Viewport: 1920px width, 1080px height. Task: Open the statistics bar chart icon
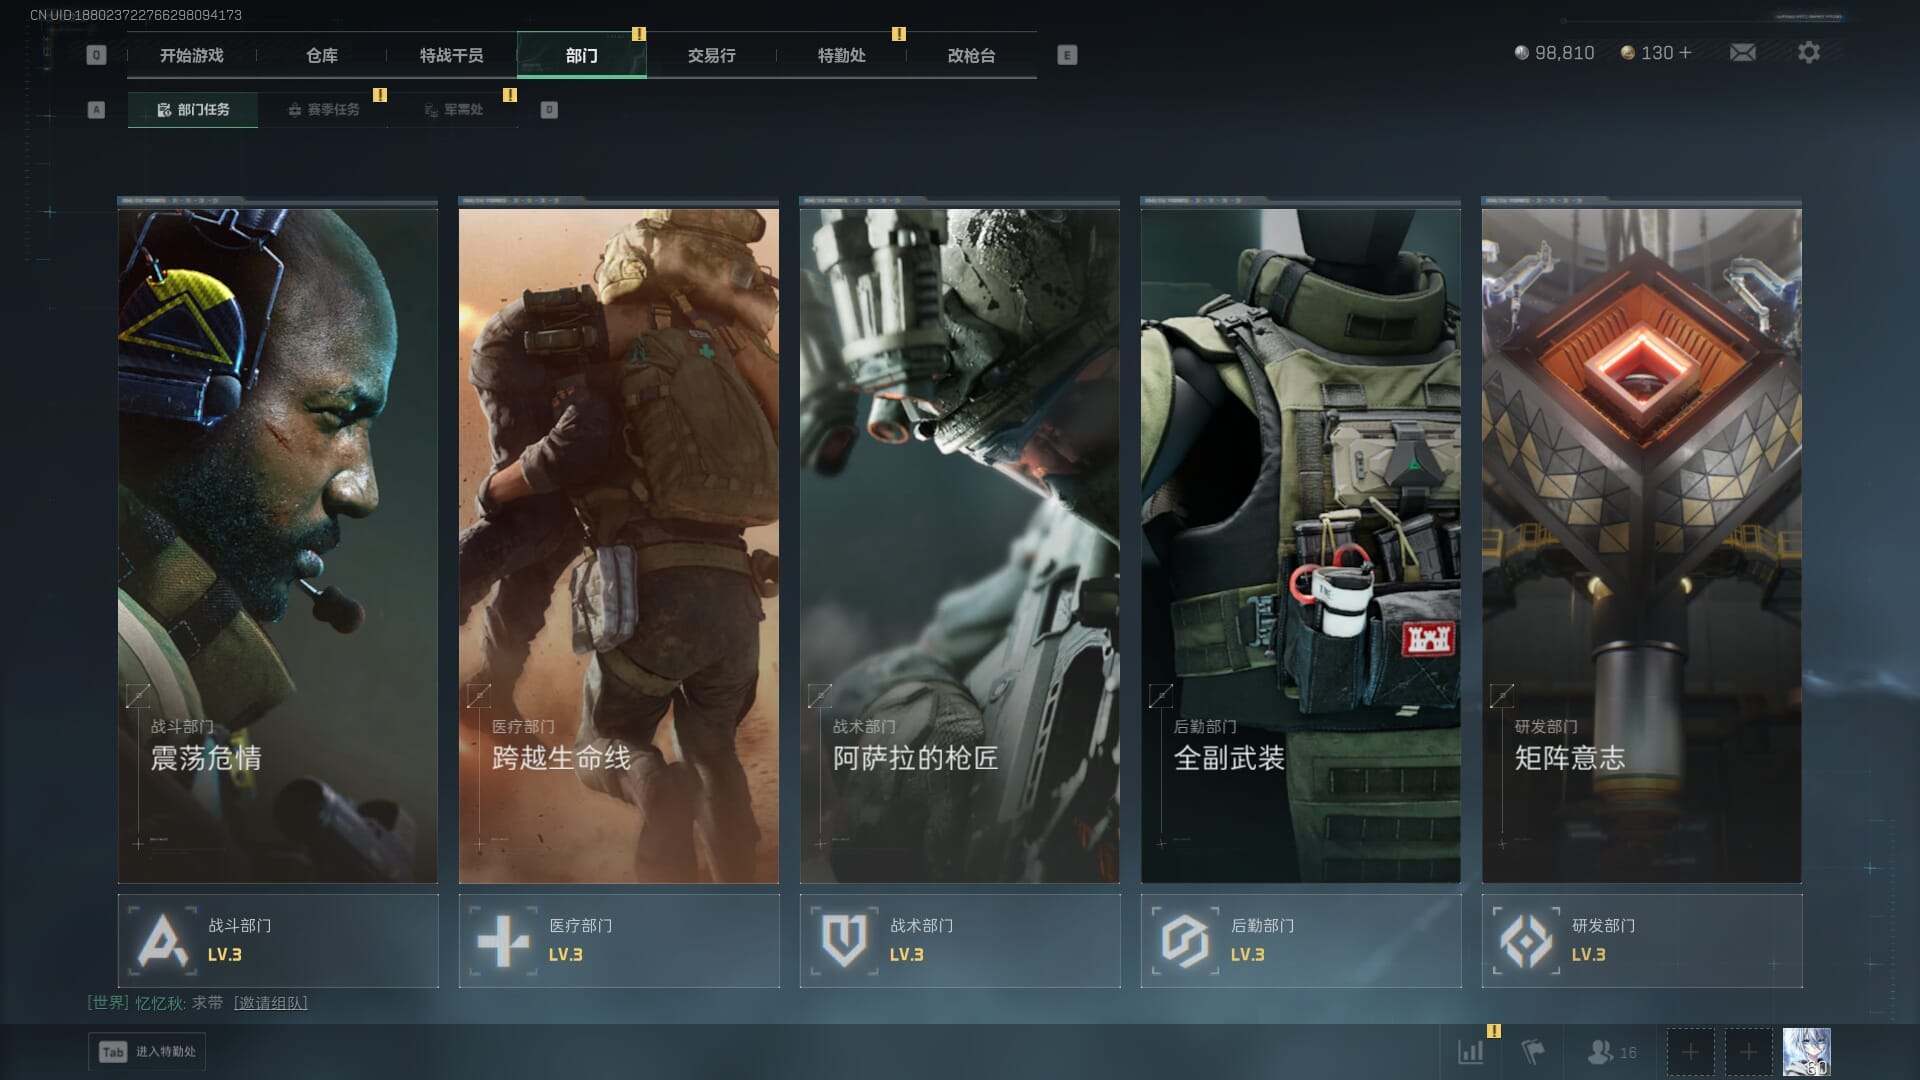pos(1471,1052)
